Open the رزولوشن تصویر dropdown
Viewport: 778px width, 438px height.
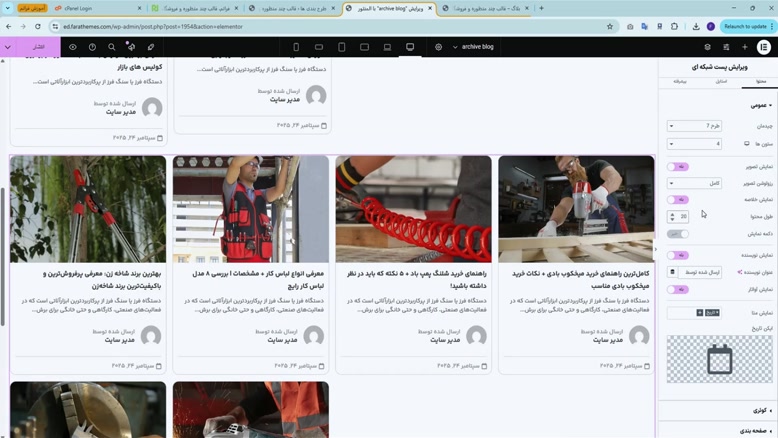(694, 183)
